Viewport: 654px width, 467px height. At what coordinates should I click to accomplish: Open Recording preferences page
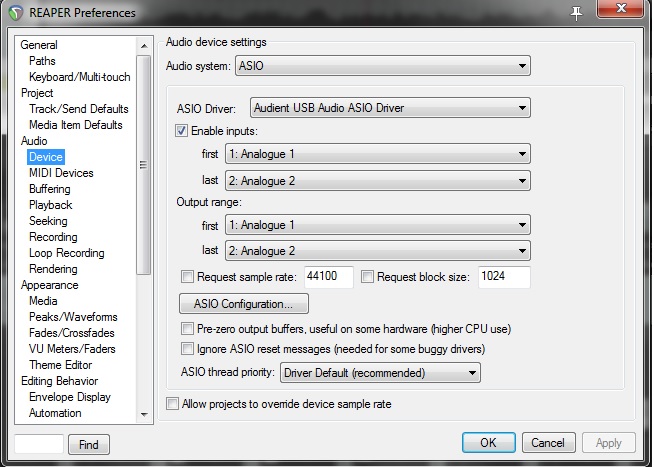point(53,237)
